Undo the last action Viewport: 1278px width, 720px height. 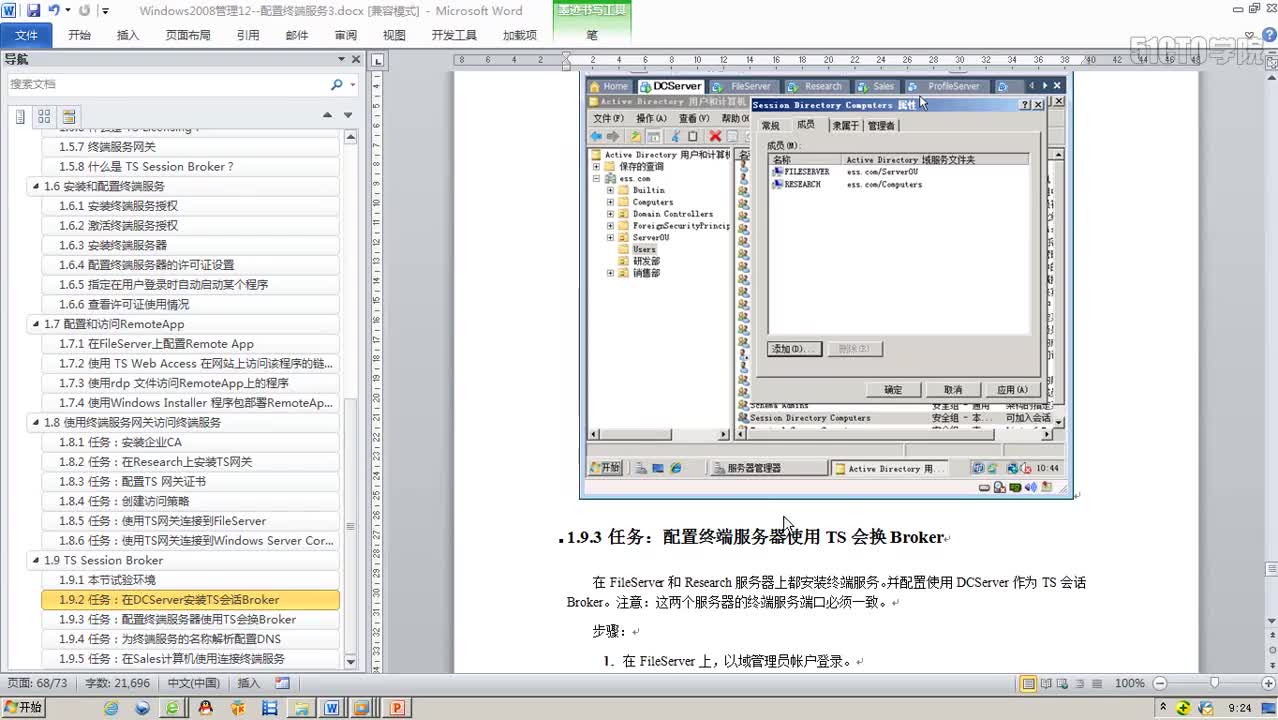pyautogui.click(x=53, y=11)
